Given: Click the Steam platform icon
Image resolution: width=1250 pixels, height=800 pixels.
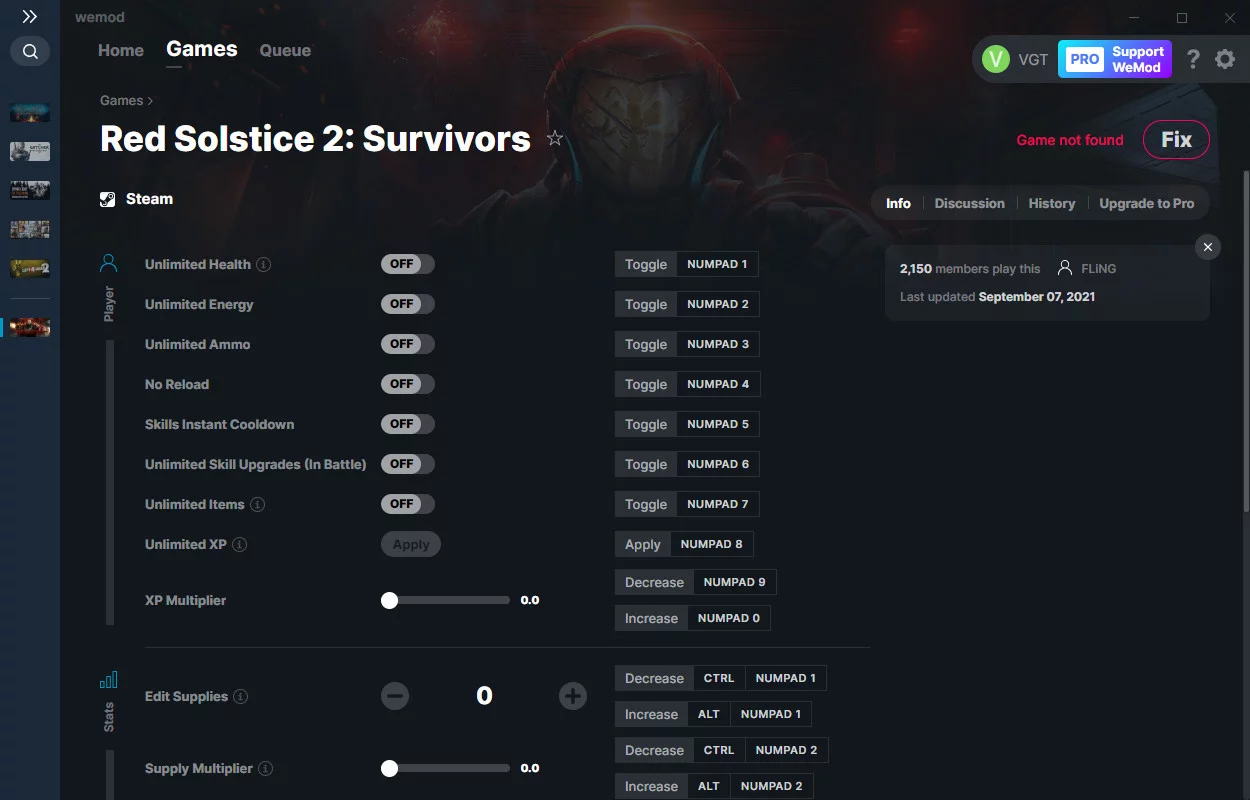Looking at the screenshot, I should (108, 199).
